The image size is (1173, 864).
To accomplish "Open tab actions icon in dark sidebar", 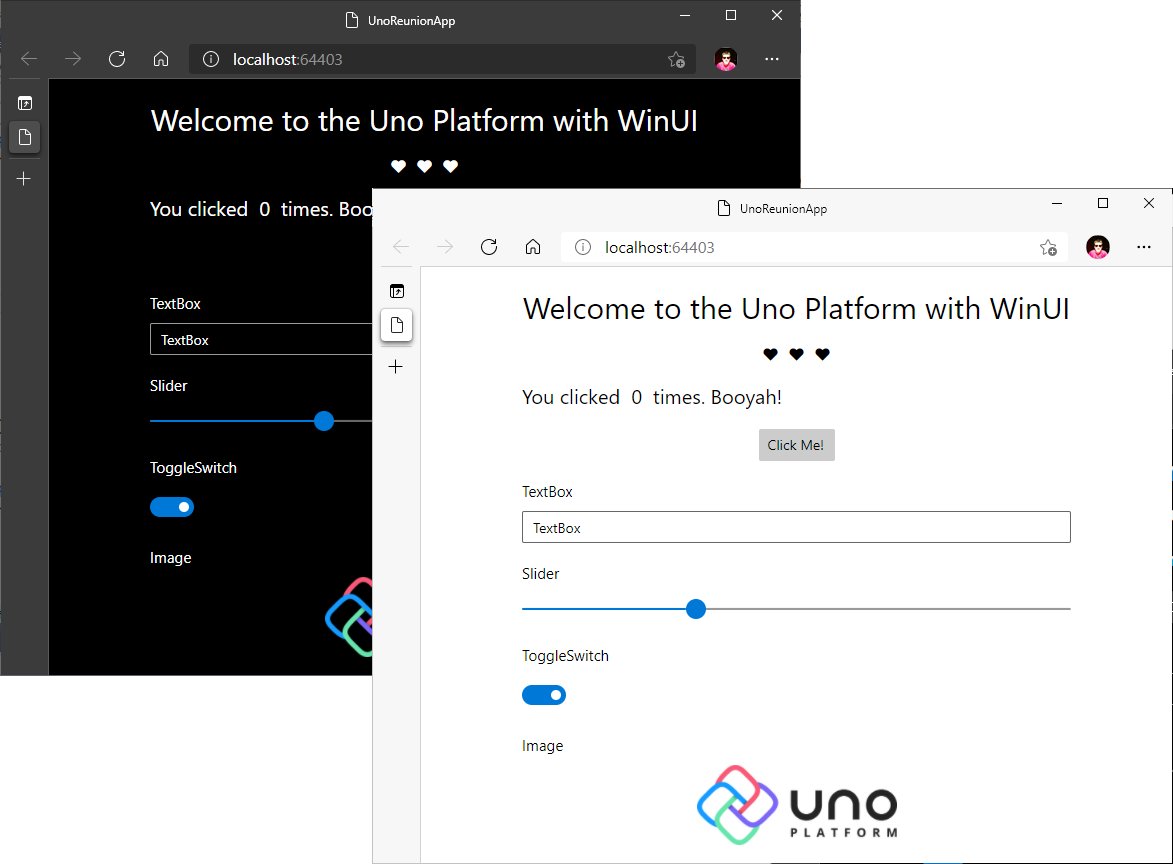I will coord(25,103).
